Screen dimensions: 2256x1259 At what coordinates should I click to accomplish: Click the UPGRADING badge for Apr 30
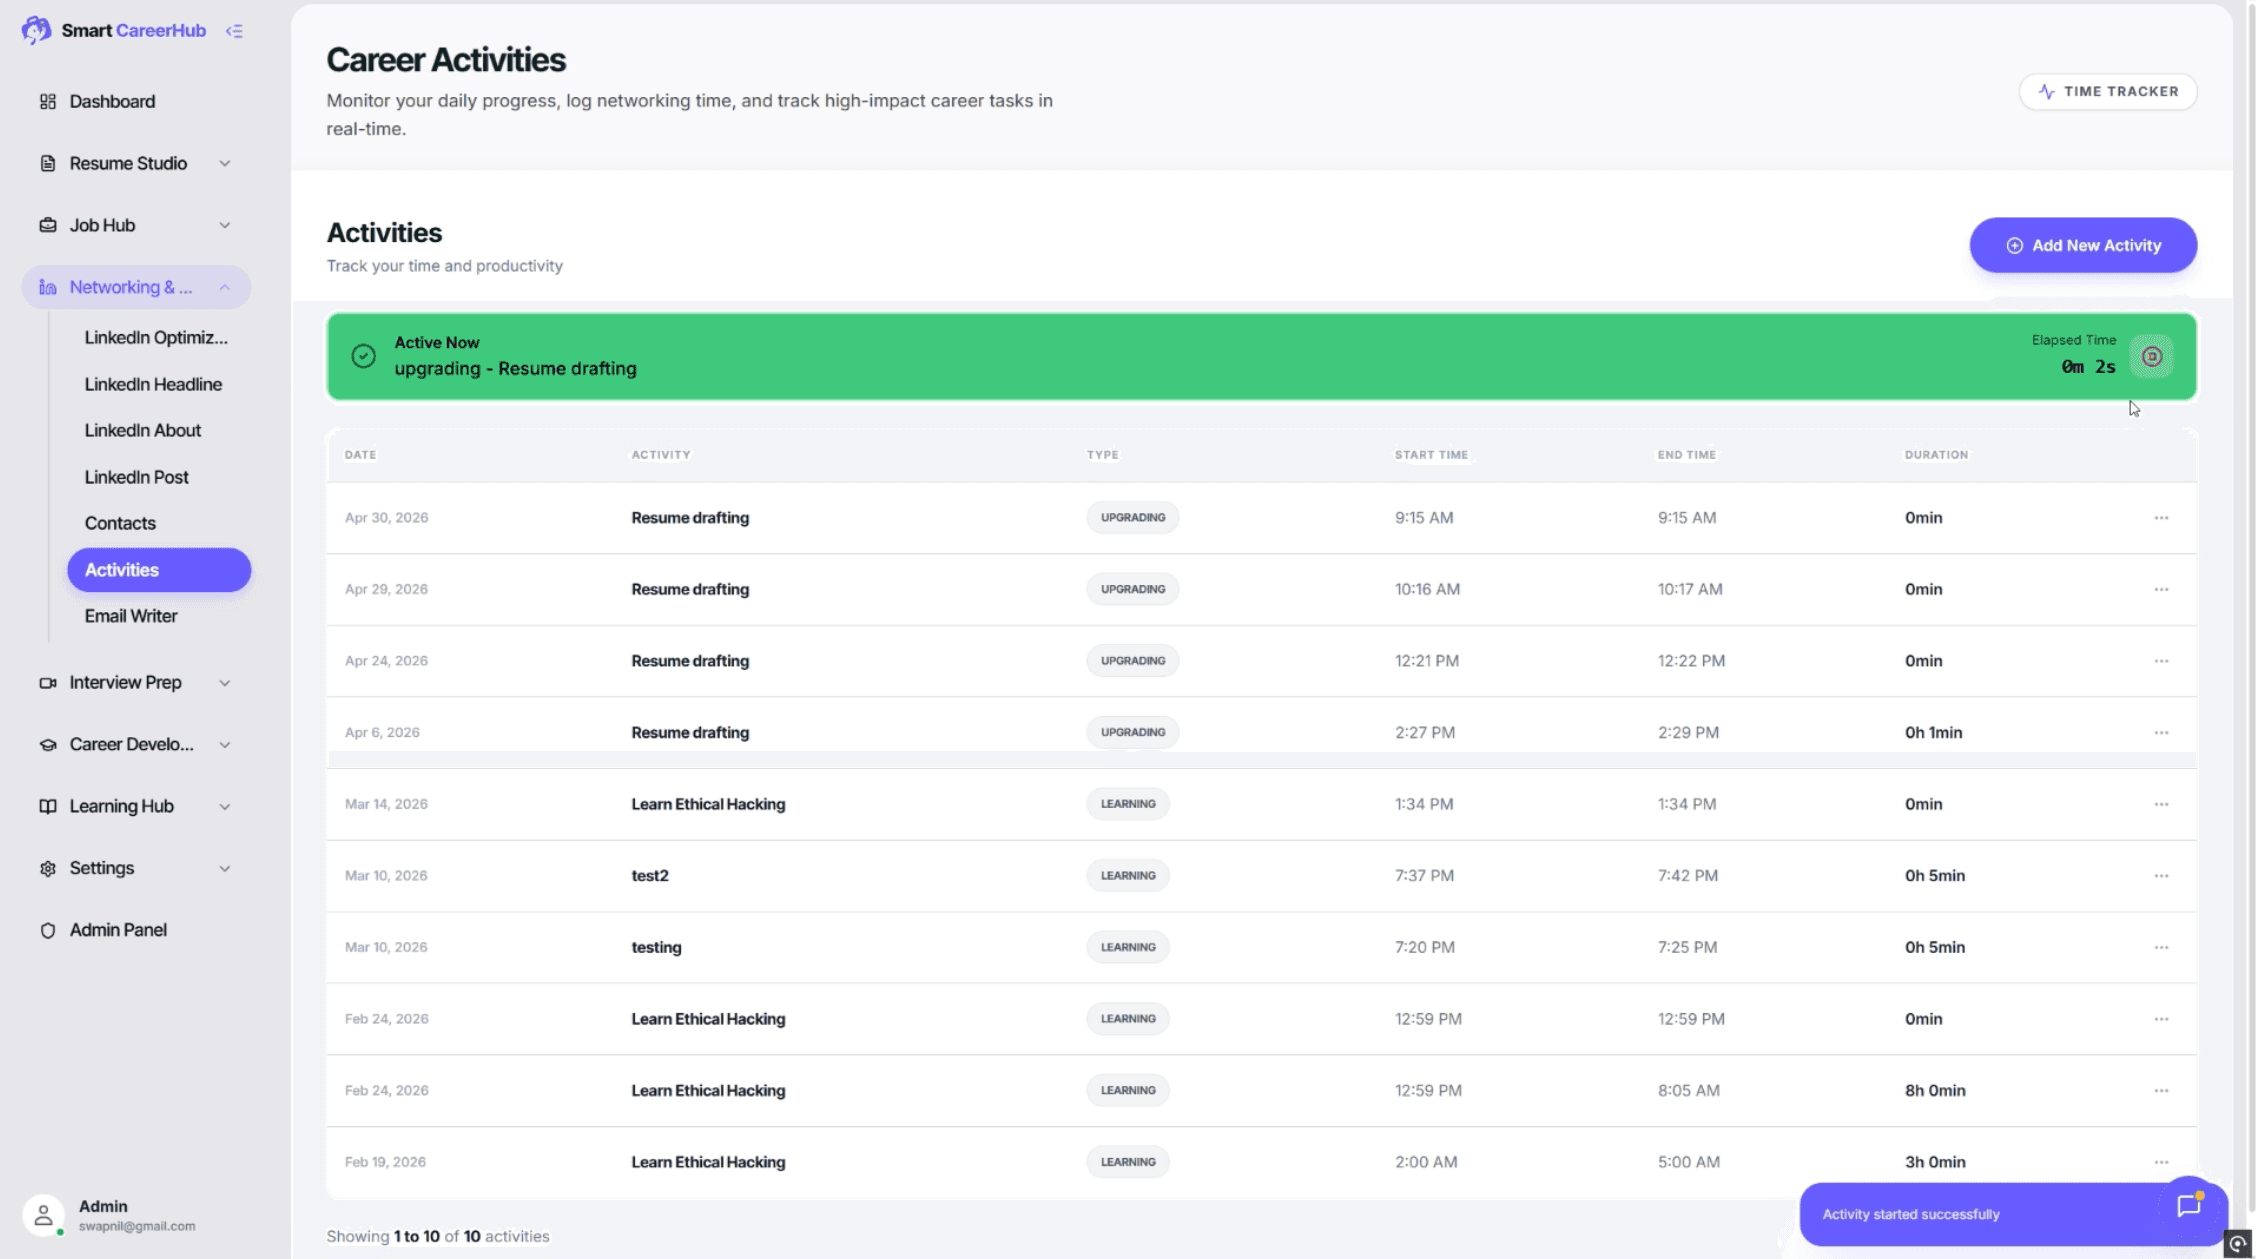pos(1133,518)
